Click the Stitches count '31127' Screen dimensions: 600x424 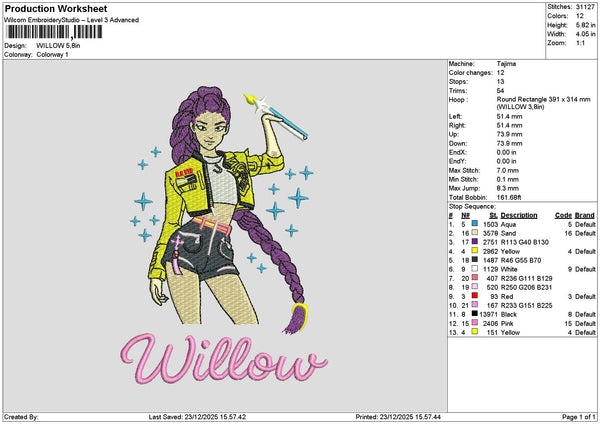coord(585,7)
